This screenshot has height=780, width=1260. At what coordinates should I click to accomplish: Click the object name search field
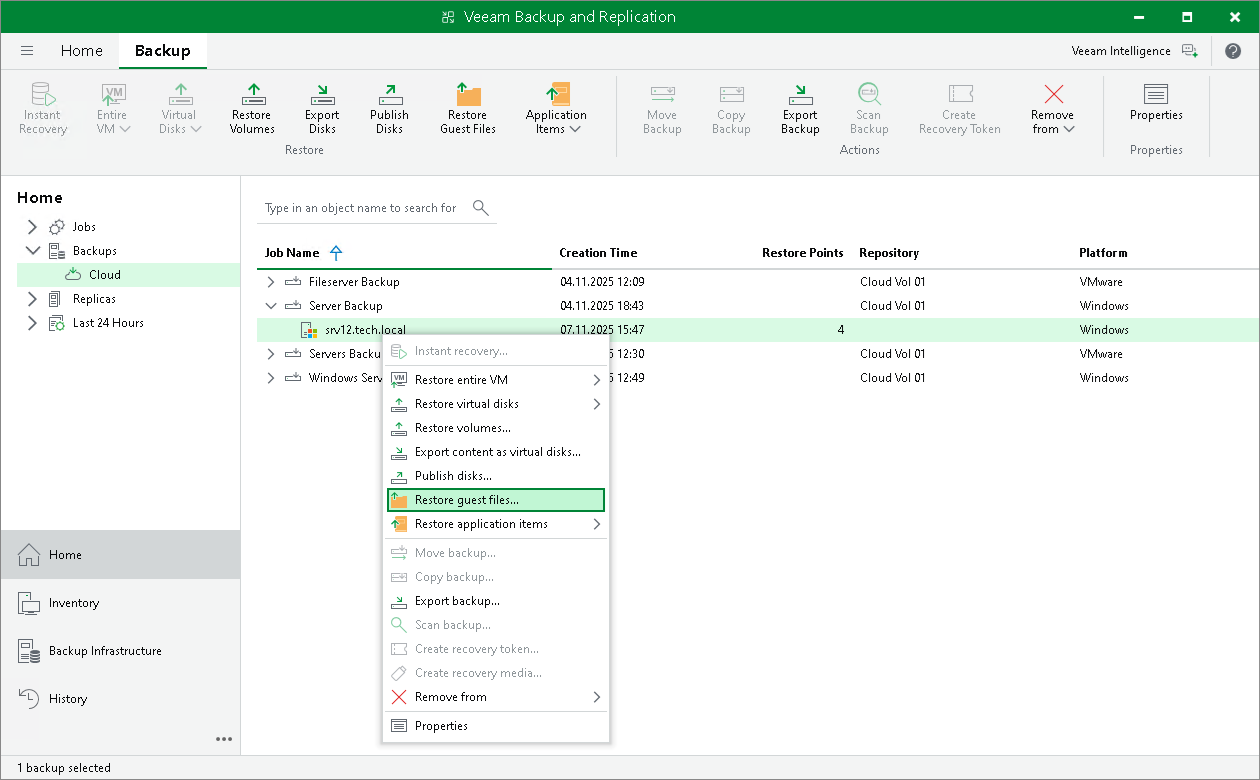coord(361,208)
